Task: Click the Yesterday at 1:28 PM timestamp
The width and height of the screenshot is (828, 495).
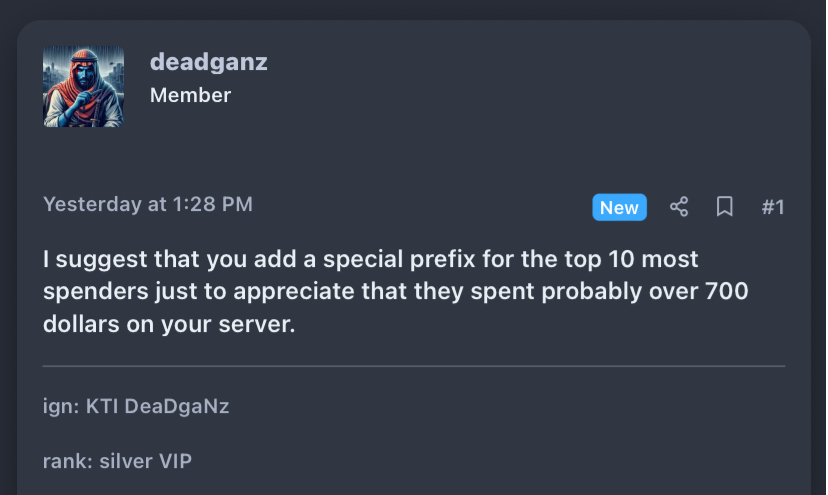Action: click(x=148, y=204)
